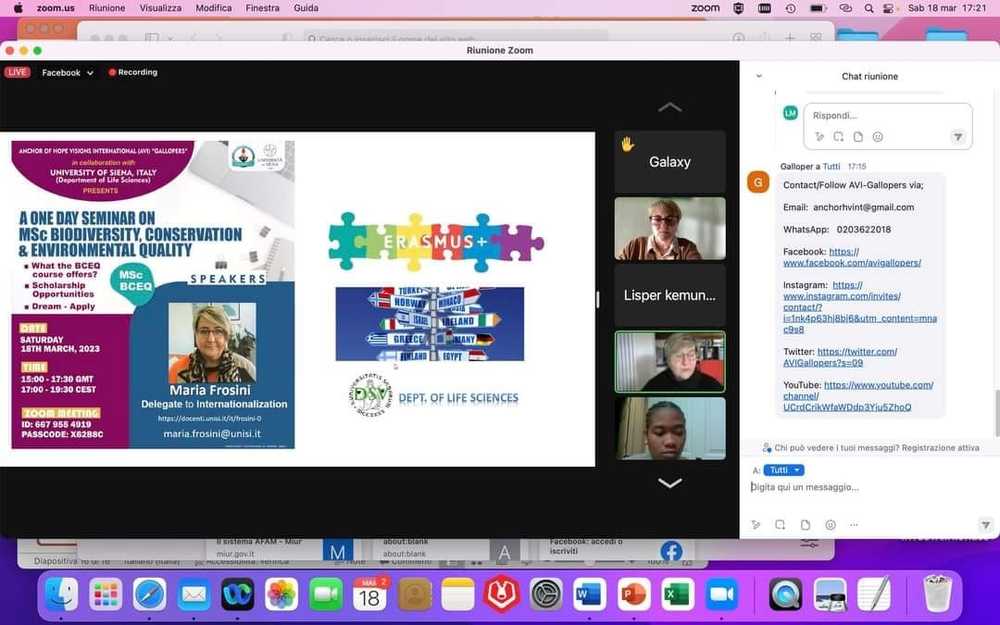This screenshot has width=1000, height=625.
Task: Collapse the participant strip with the up chevron
Action: (670, 107)
